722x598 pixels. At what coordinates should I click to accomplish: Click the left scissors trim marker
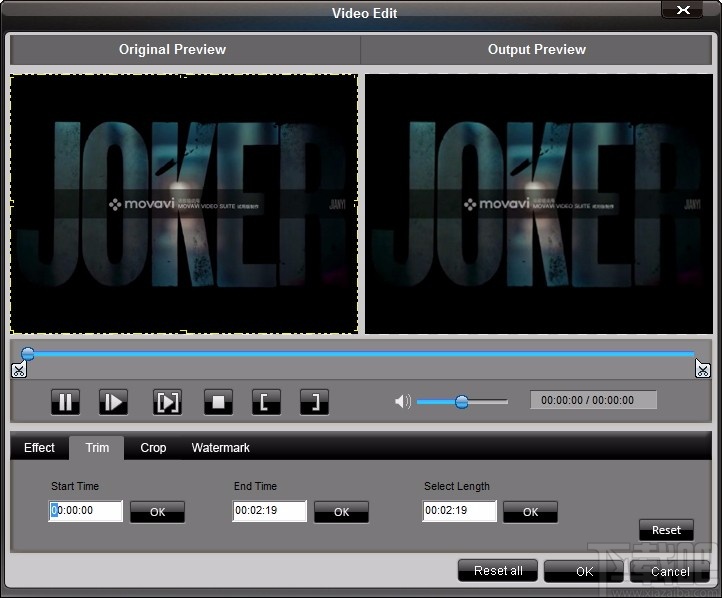[19, 370]
